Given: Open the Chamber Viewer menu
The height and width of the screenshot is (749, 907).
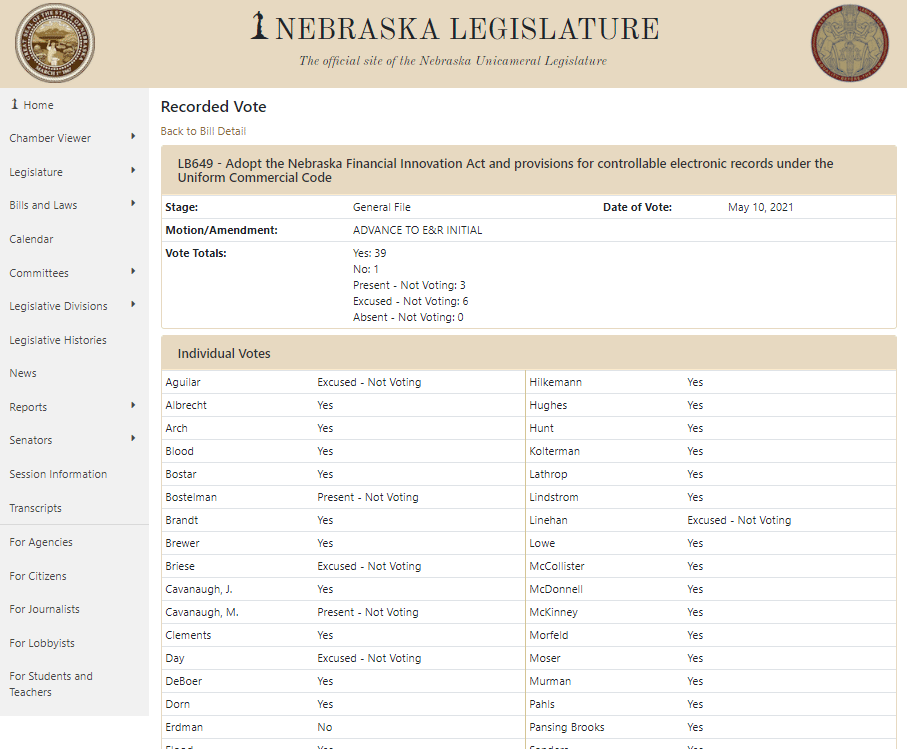Looking at the screenshot, I should pos(50,138).
